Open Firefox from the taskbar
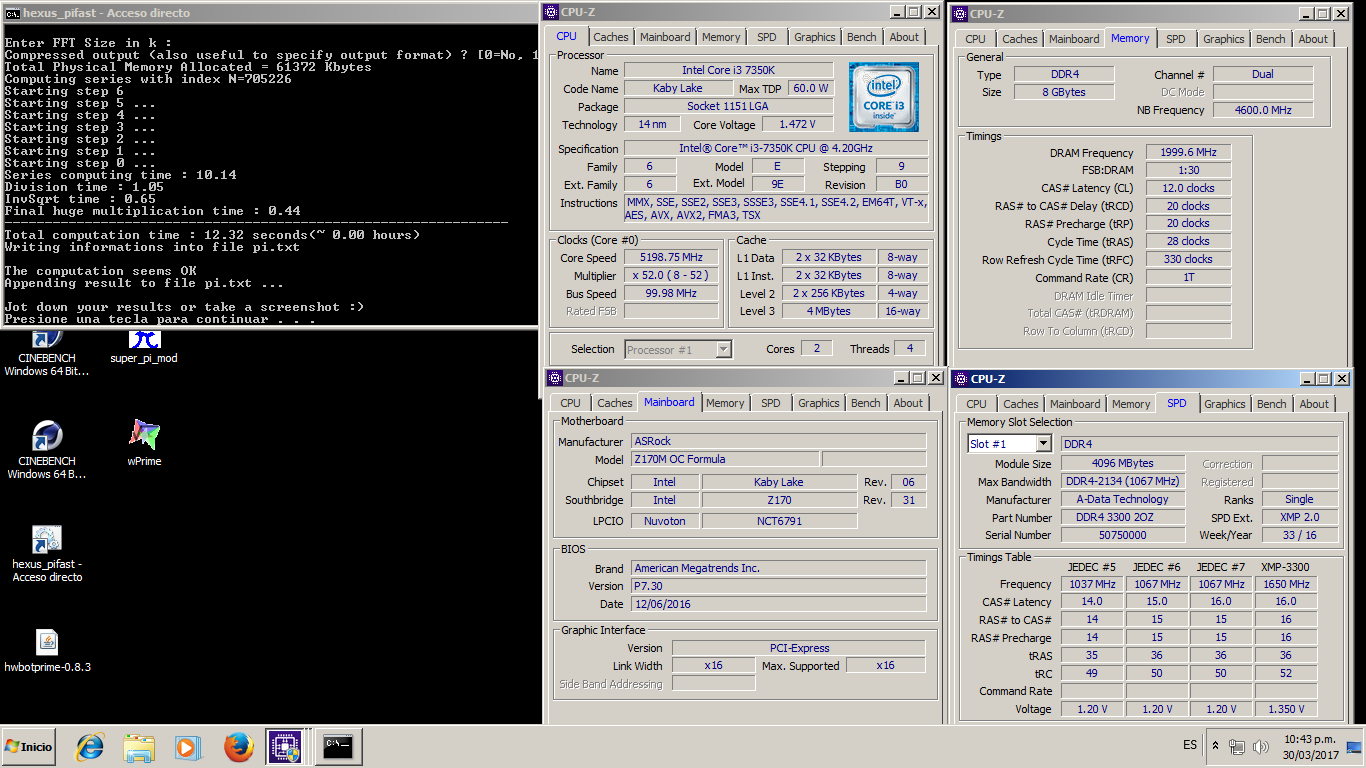This screenshot has width=1366, height=768. [x=238, y=747]
